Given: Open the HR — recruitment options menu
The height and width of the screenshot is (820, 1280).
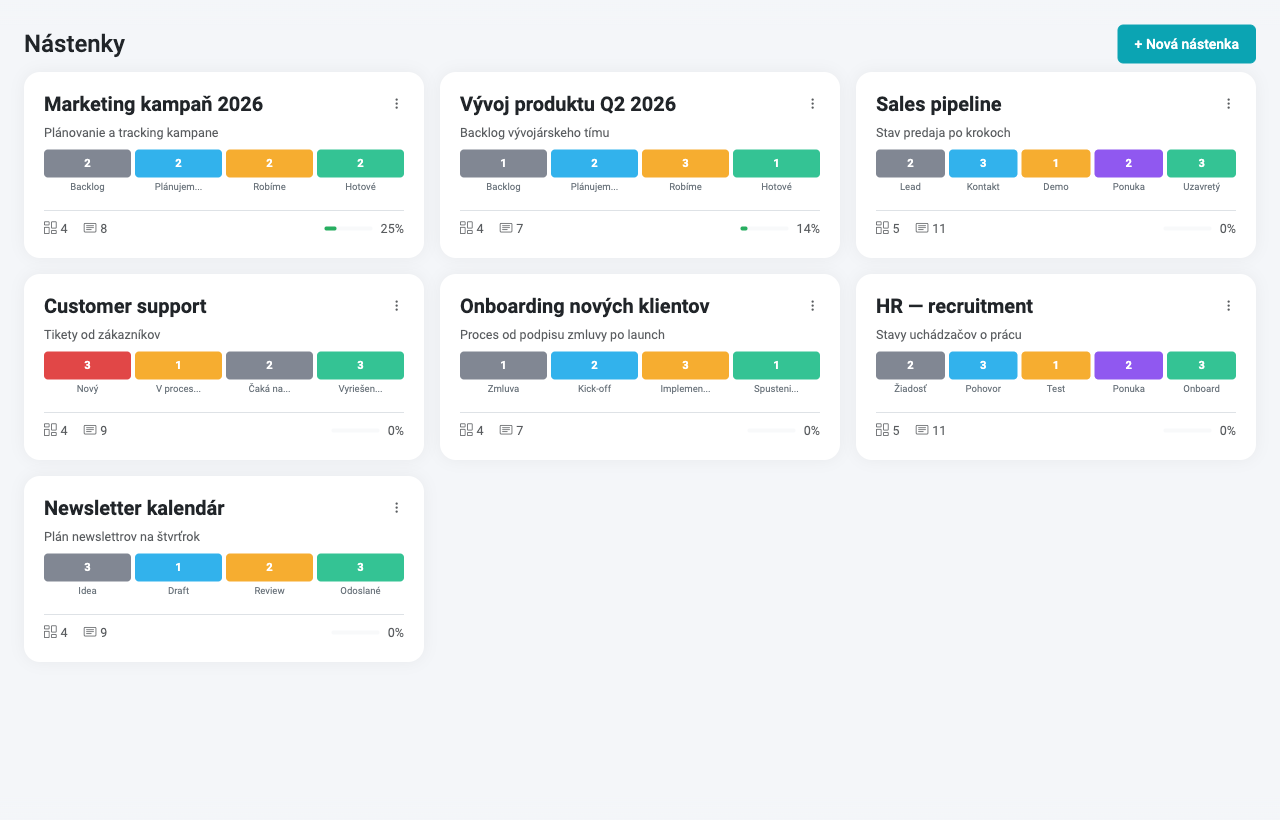Looking at the screenshot, I should pos(1228,306).
